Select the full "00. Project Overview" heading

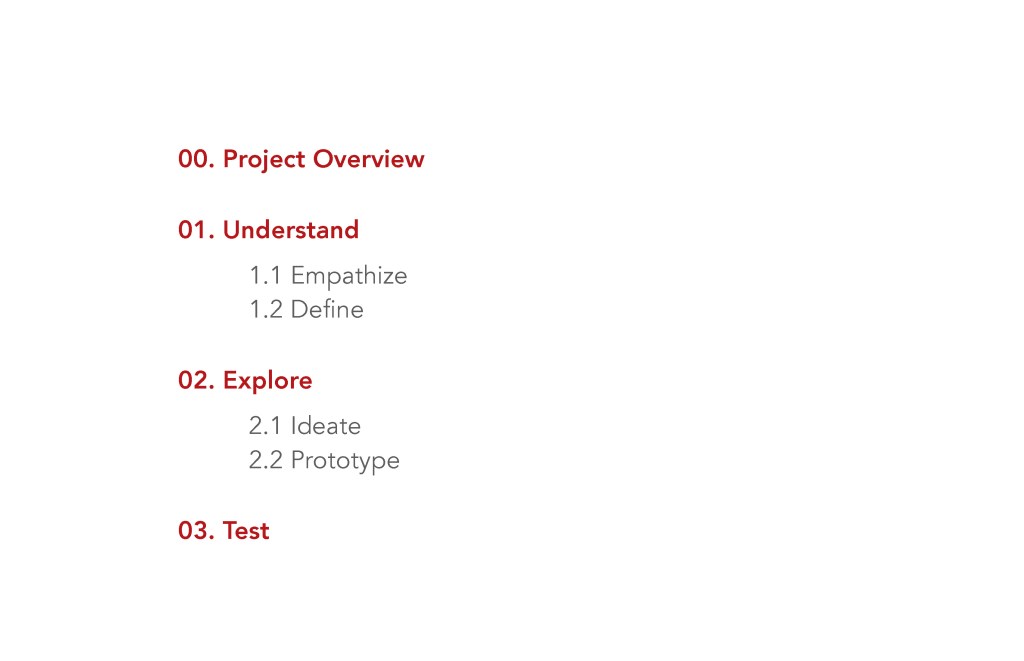(301, 159)
